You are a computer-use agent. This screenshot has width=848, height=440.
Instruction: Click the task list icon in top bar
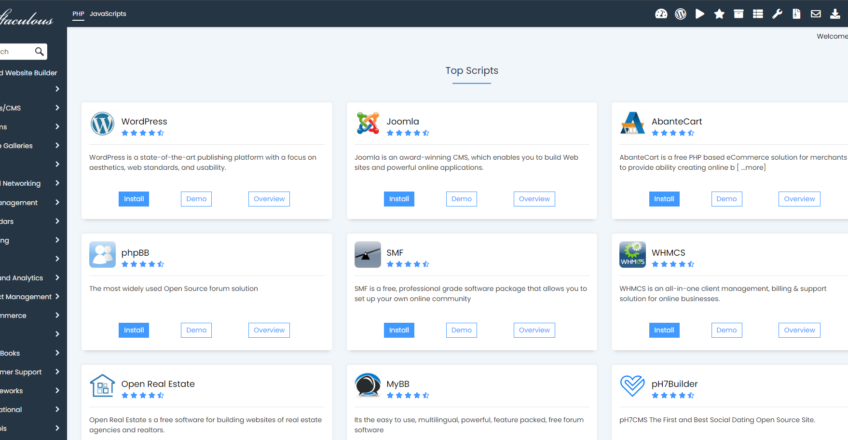[757, 14]
